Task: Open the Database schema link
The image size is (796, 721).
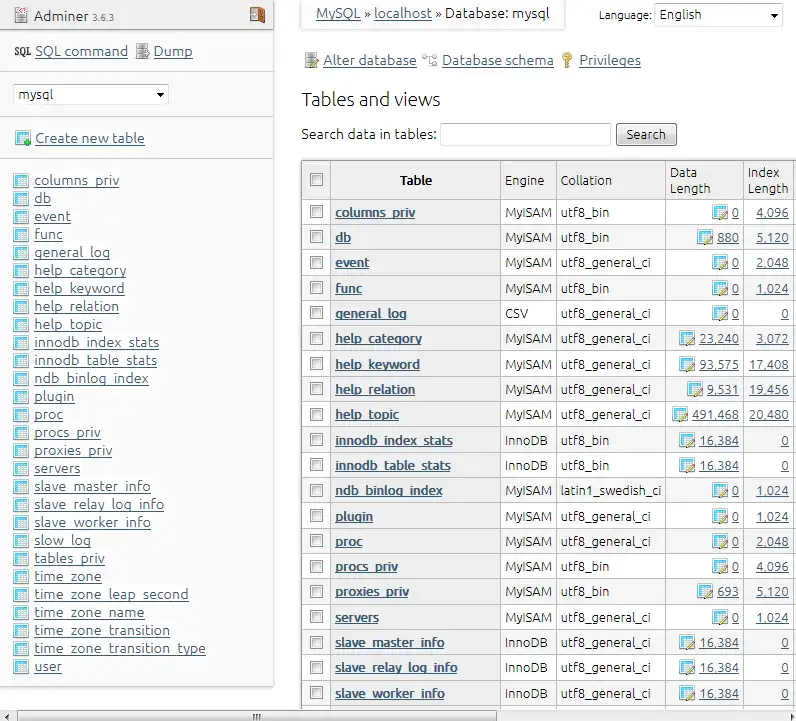Action: [x=497, y=60]
